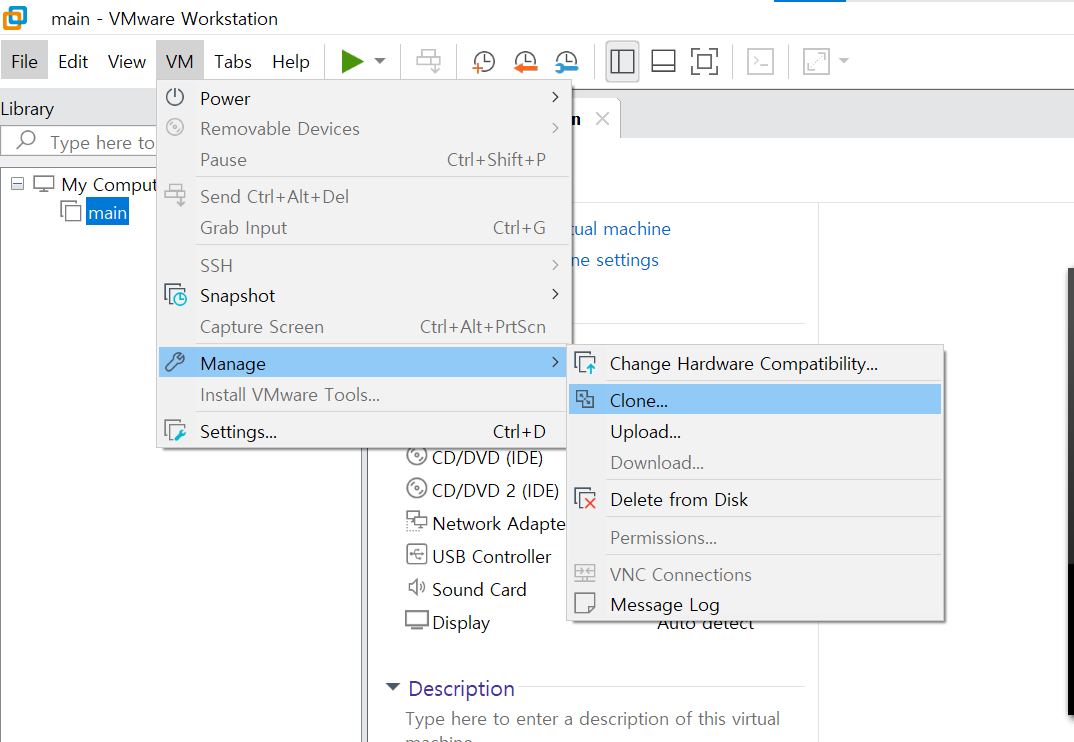Click the USB Controller icon
This screenshot has height=742, width=1074.
click(x=416, y=554)
